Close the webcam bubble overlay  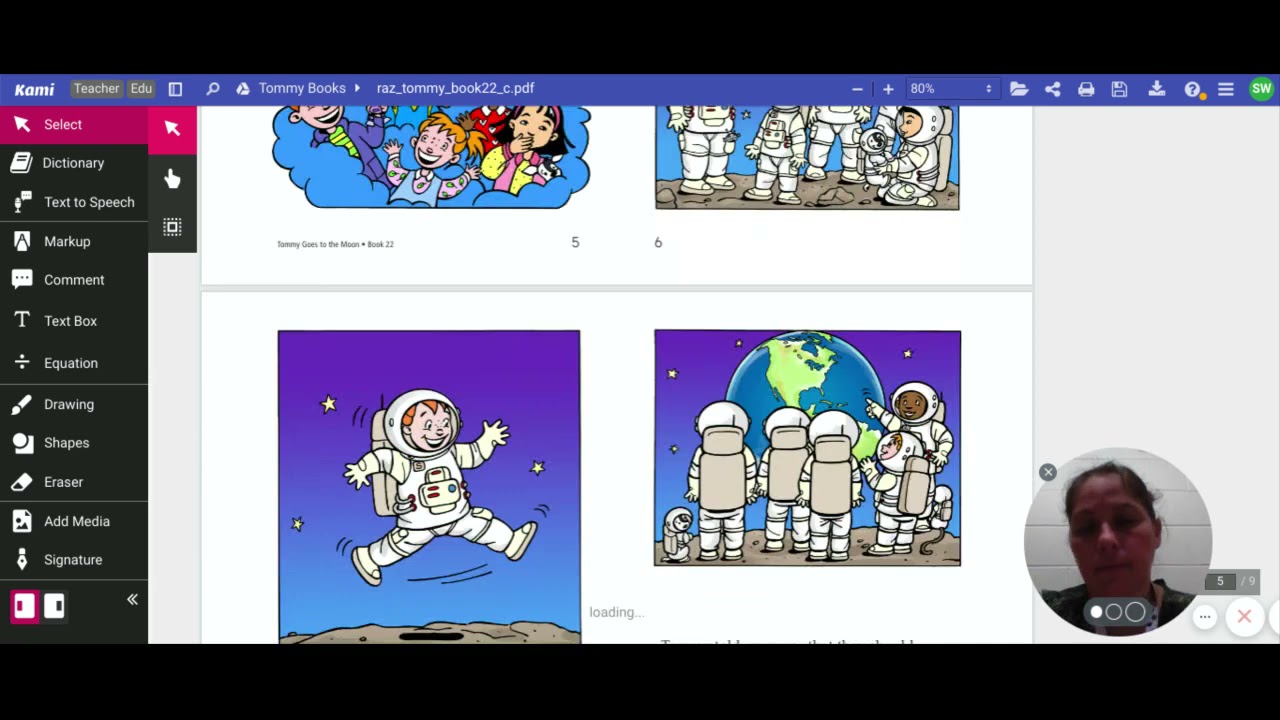pos(1048,472)
